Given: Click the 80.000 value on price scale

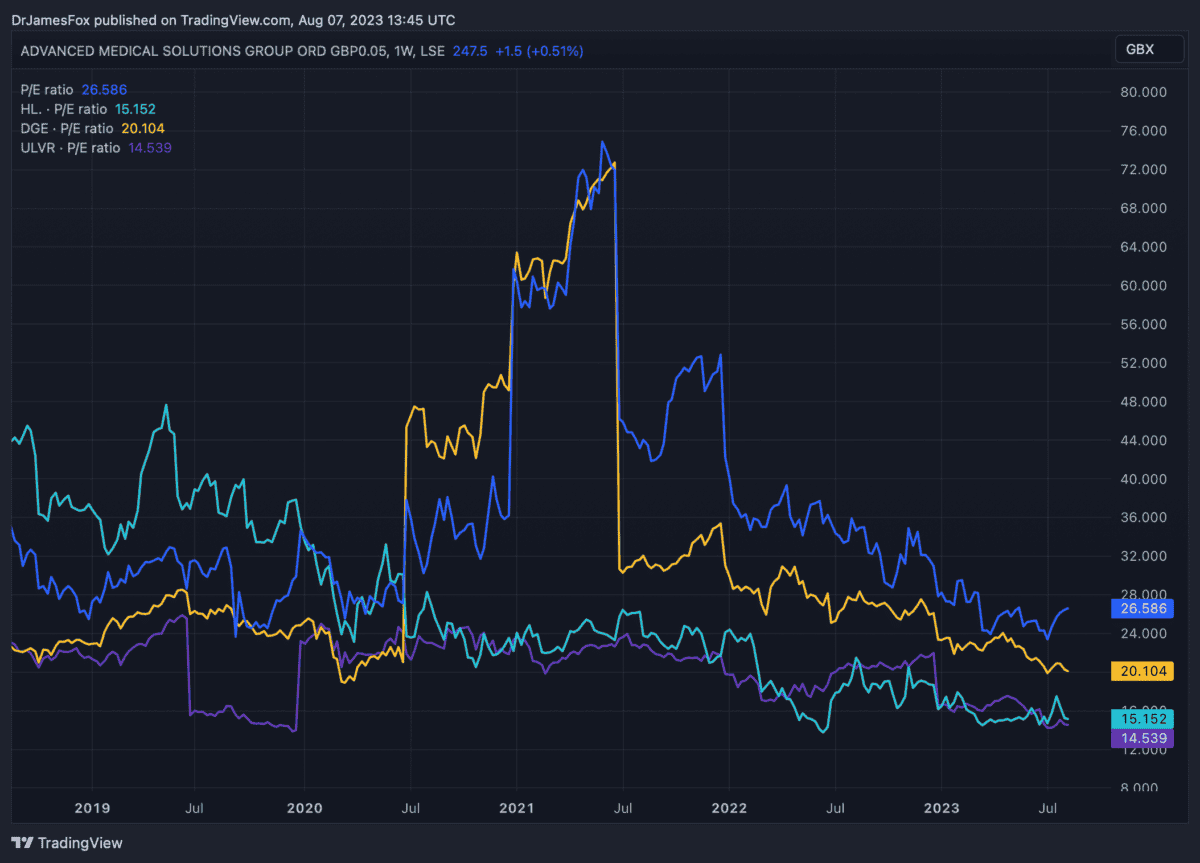Looking at the screenshot, I should 1141,92.
